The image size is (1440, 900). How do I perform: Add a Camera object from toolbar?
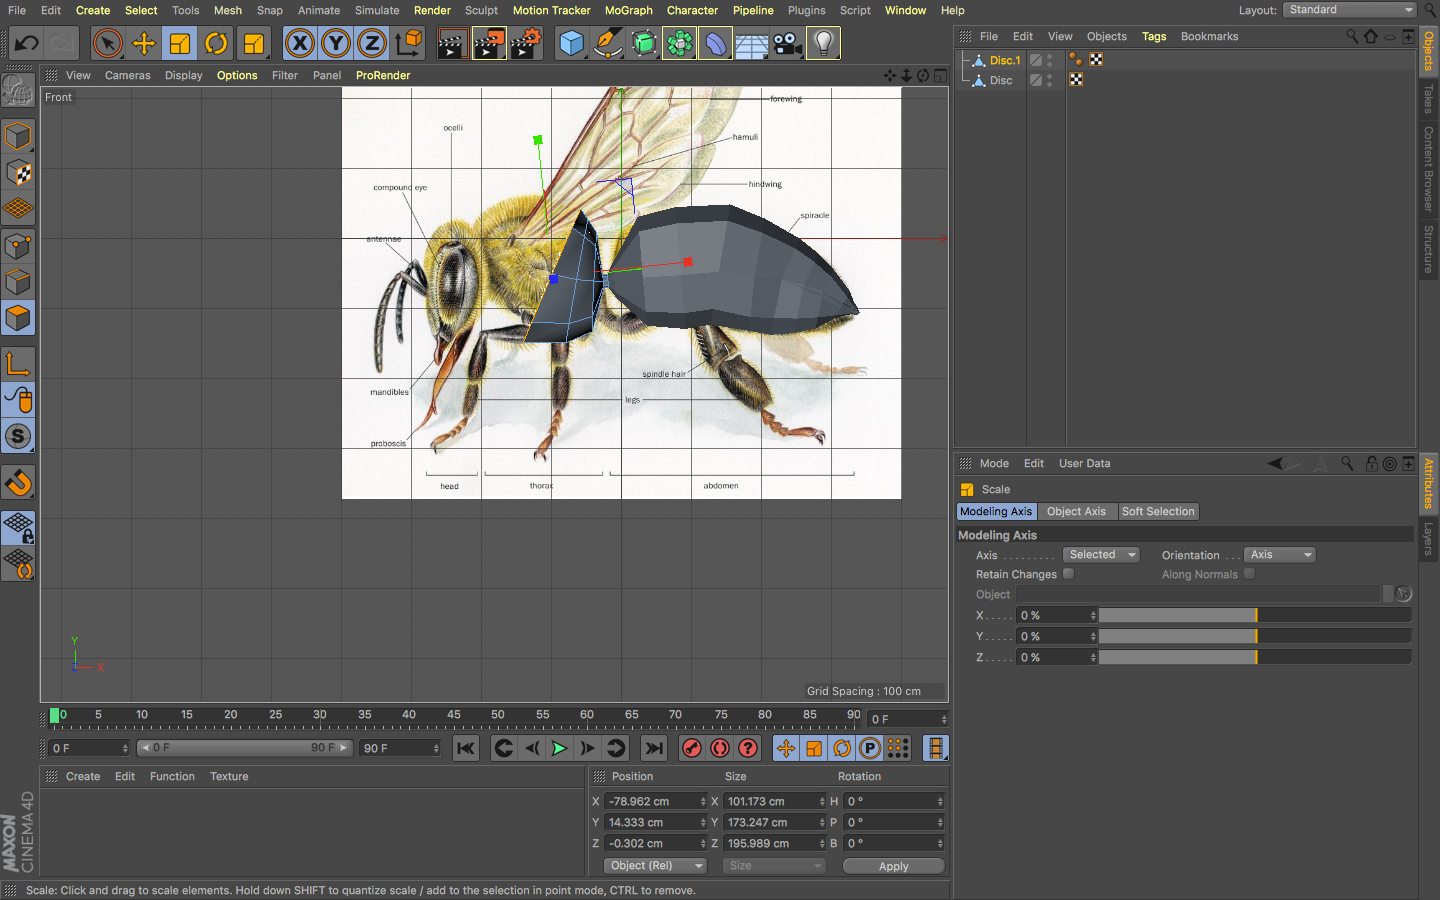pos(787,44)
